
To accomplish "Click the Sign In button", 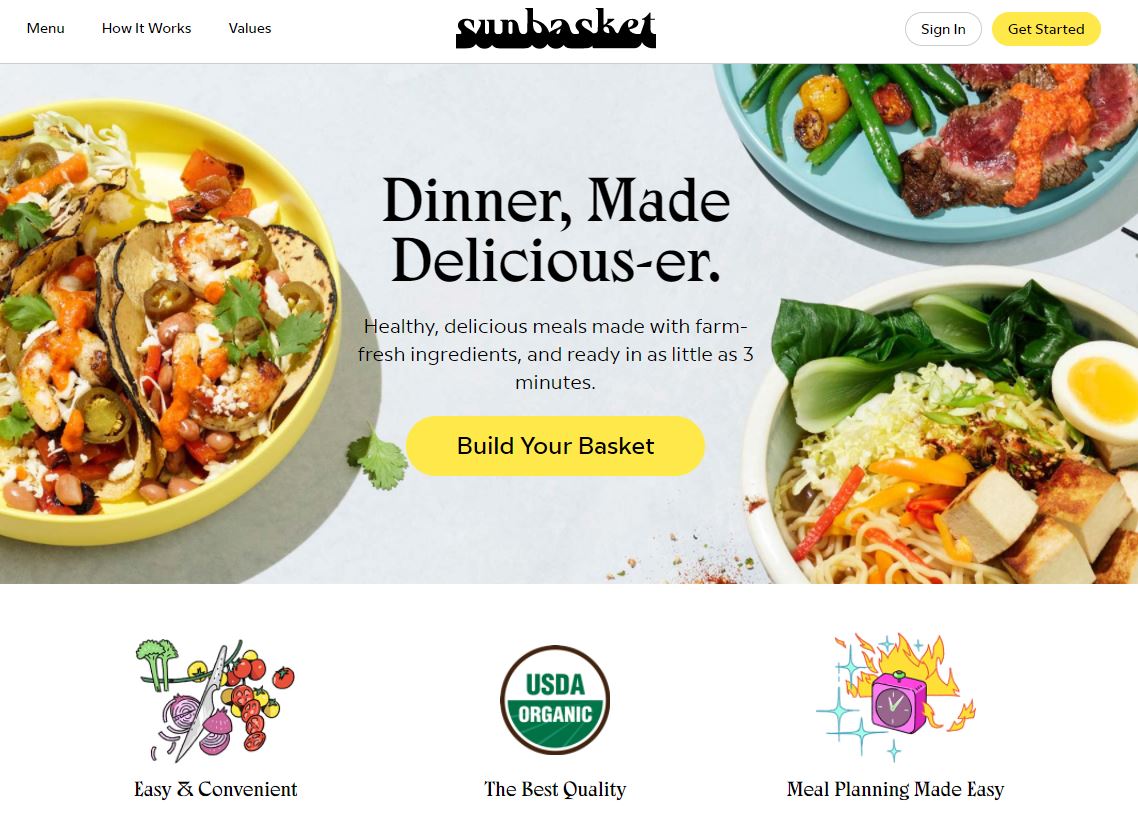I will pos(943,29).
